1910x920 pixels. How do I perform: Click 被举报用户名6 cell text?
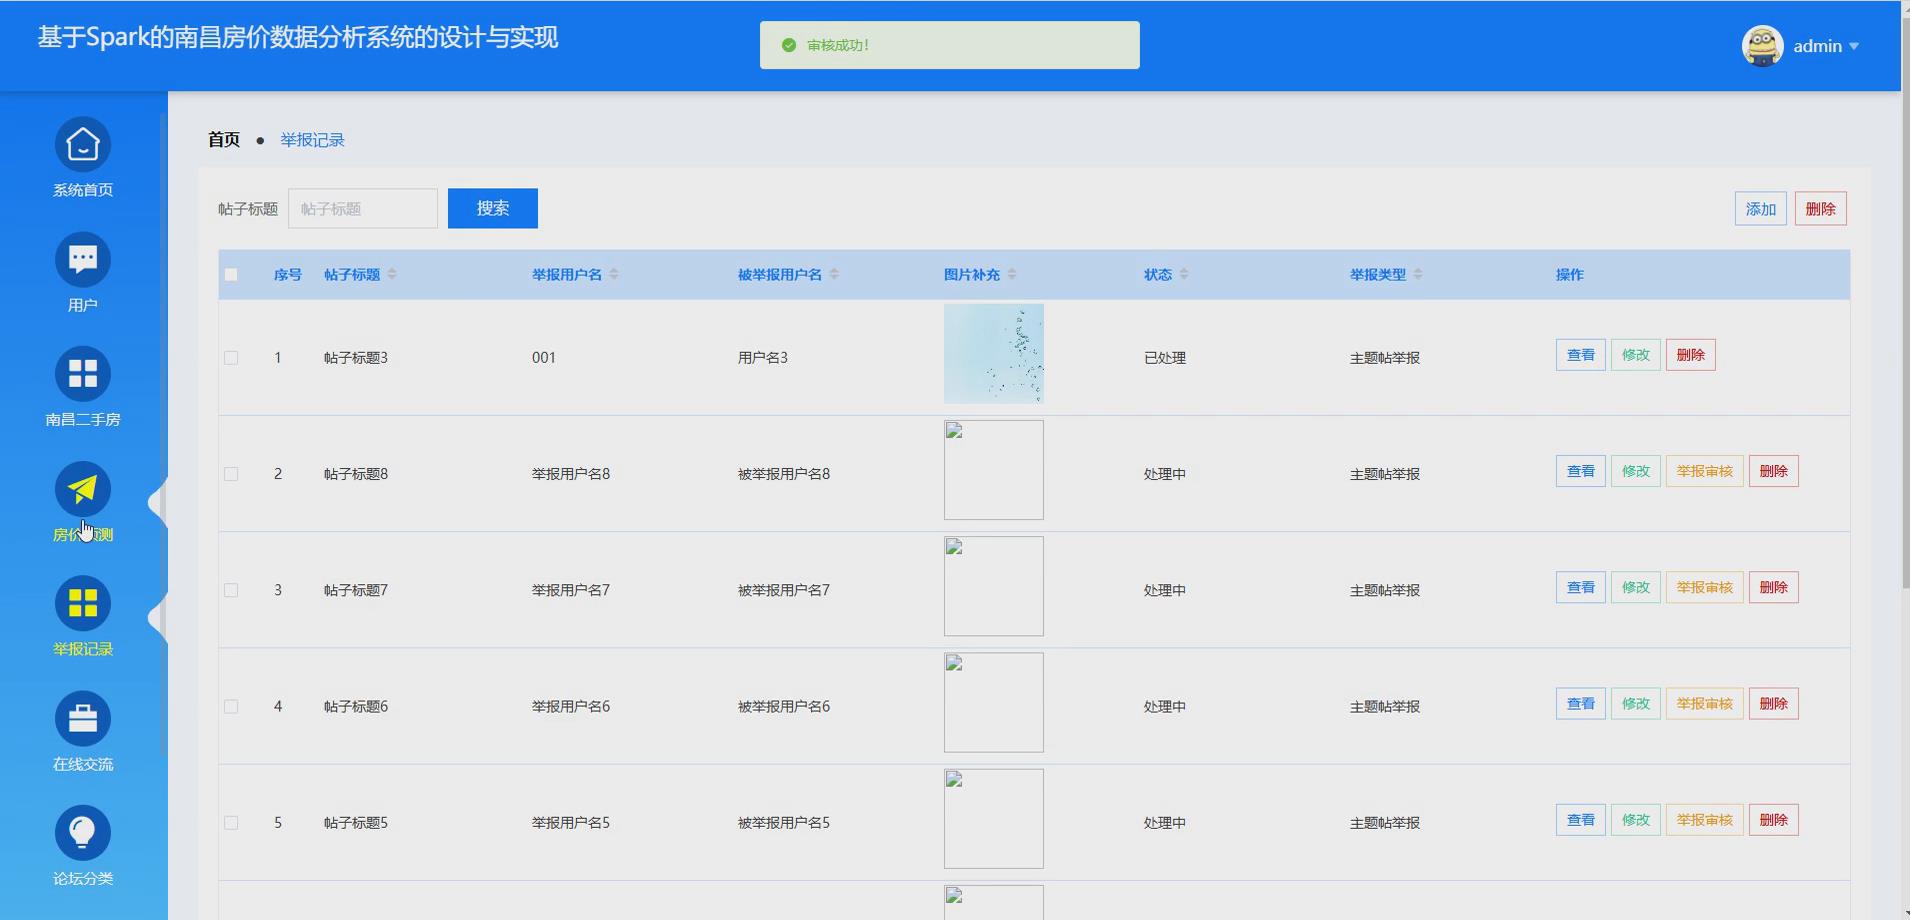click(x=784, y=706)
